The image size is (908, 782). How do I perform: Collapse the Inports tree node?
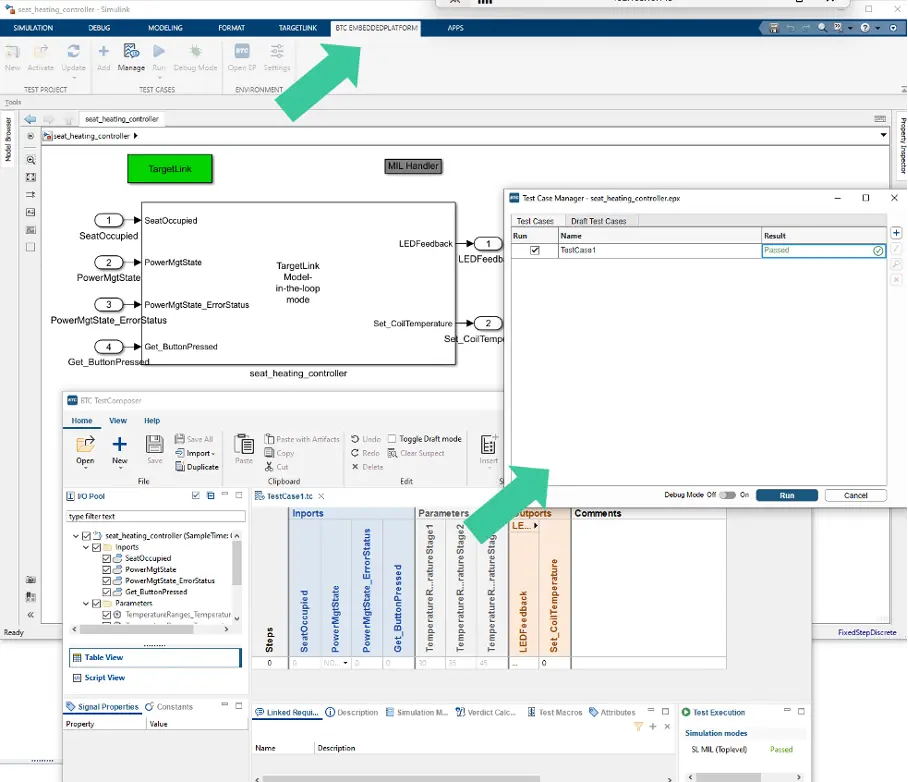tap(86, 548)
